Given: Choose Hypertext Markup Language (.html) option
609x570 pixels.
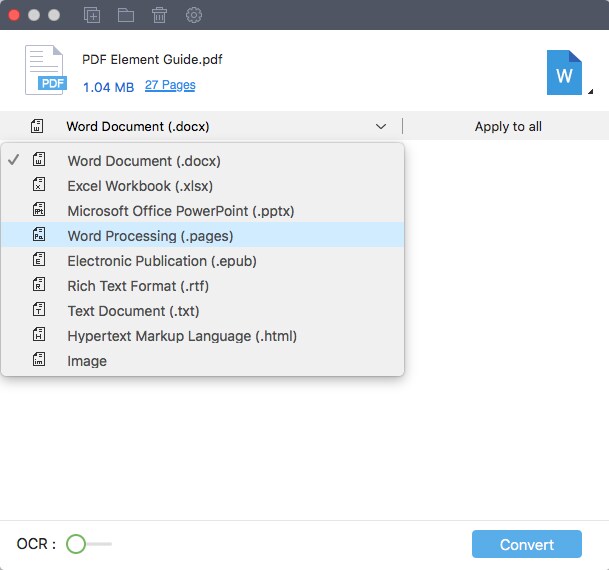Looking at the screenshot, I should [x=182, y=336].
